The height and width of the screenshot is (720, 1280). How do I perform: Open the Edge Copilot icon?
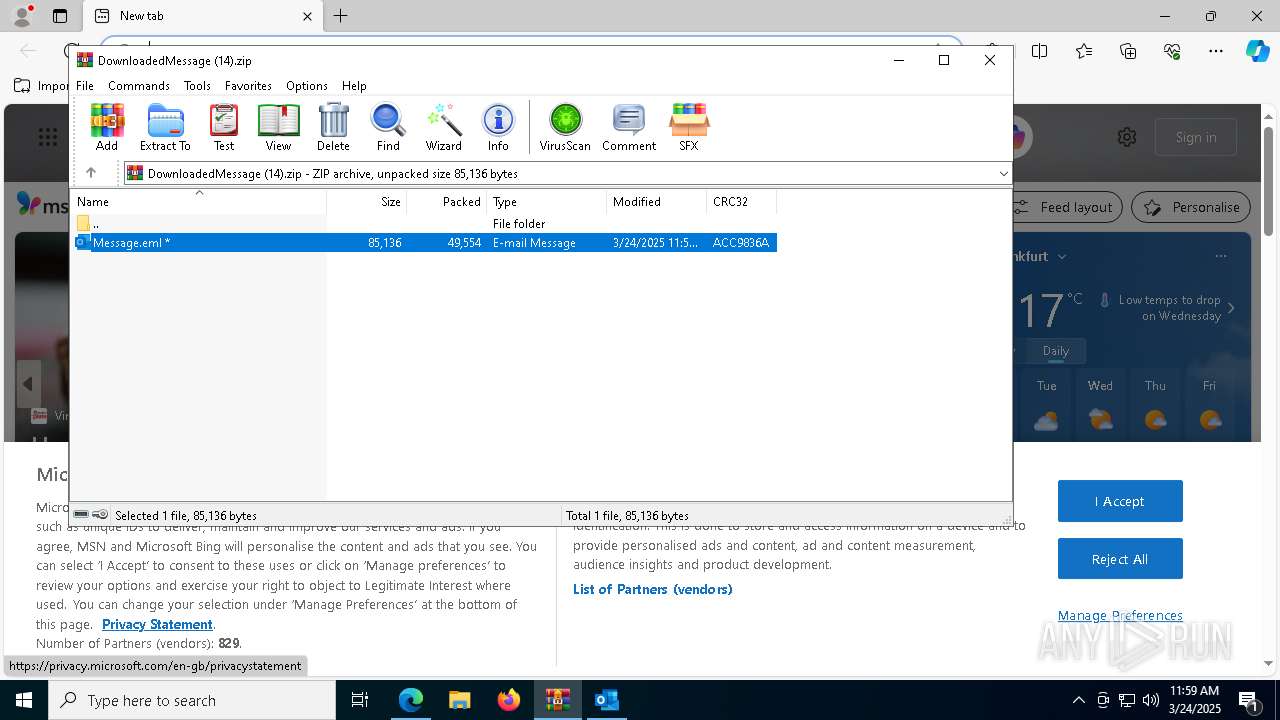[1257, 51]
